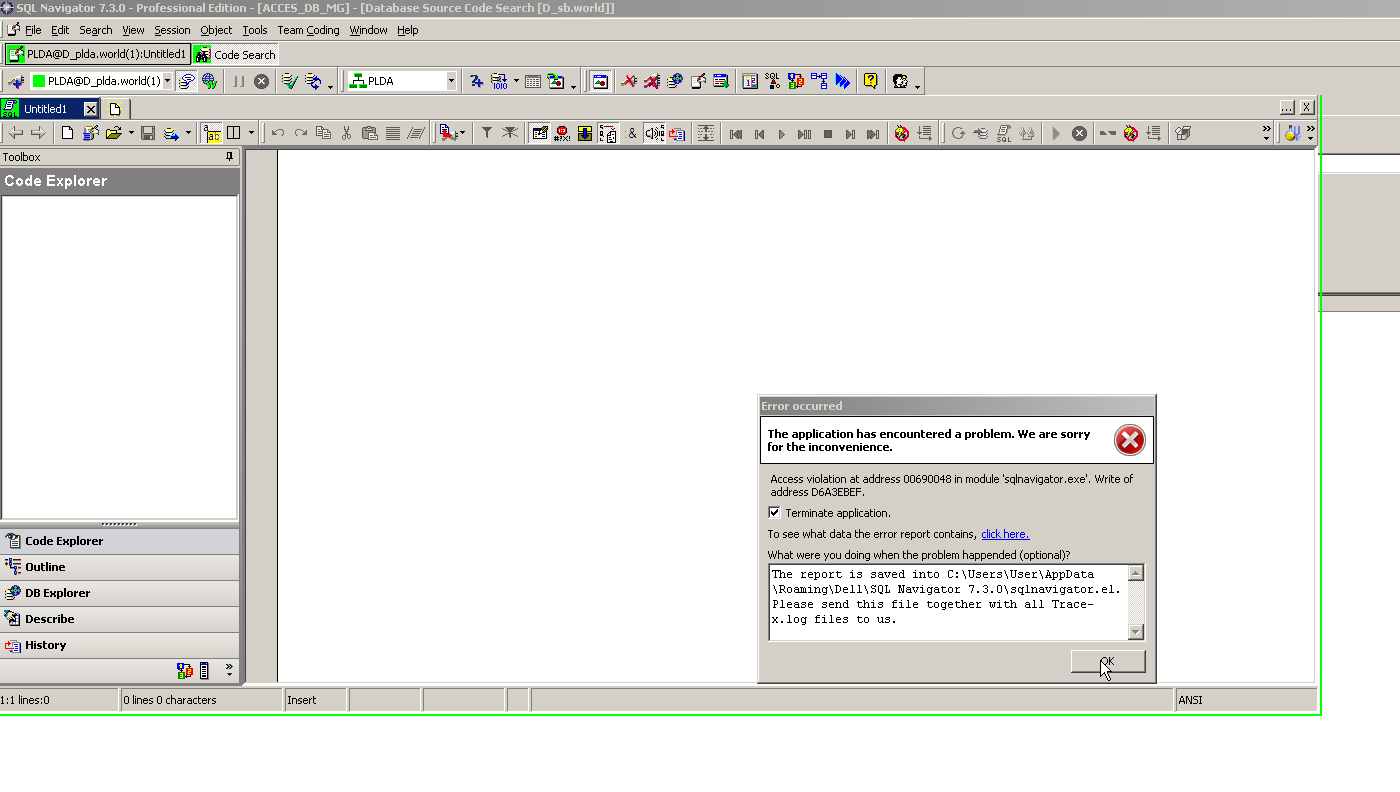Open the Team Coding menu

(308, 30)
